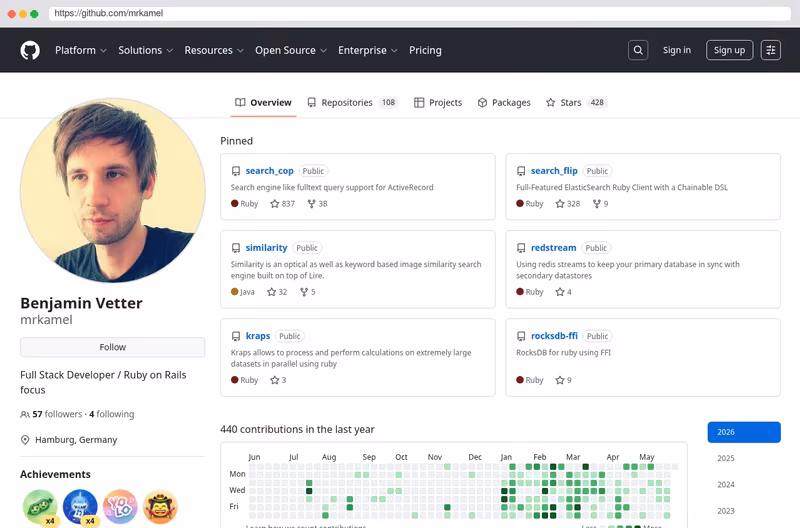Expand the Resources dropdown menu
This screenshot has width=800, height=528.
click(x=214, y=50)
